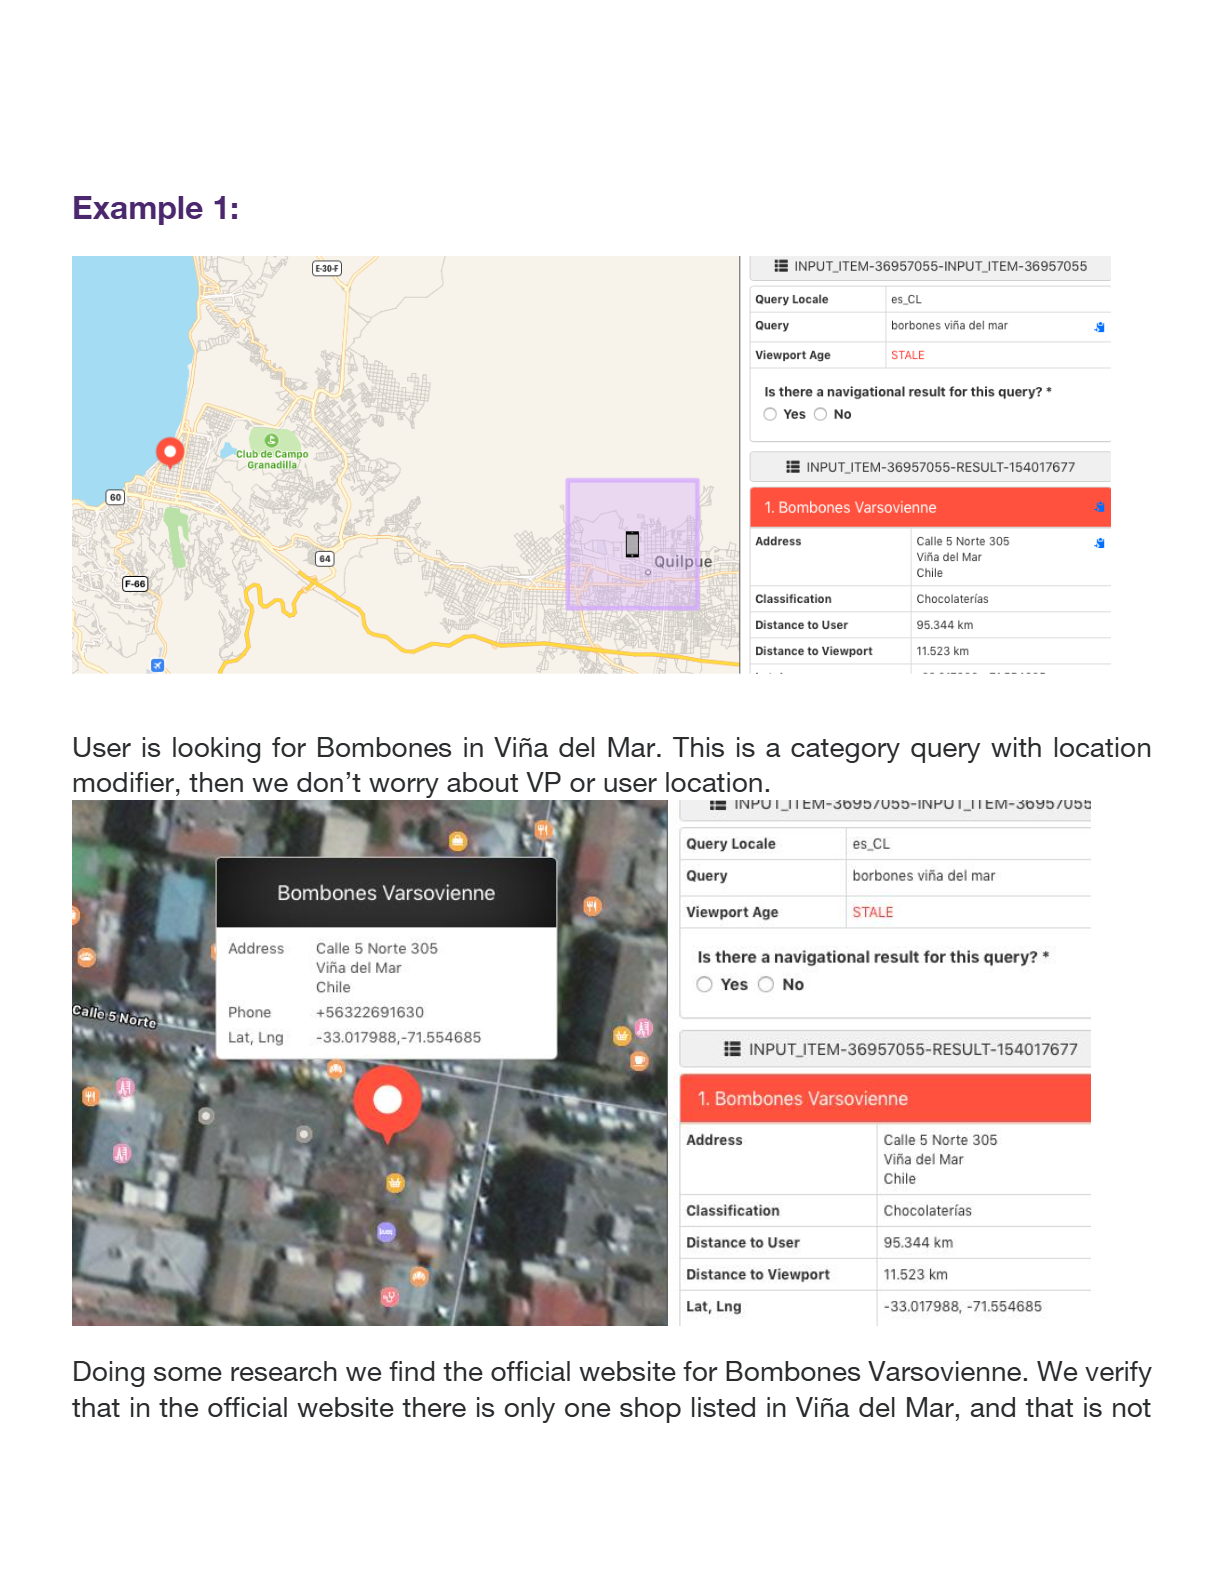Screen dimensions: 1224x1584
Task: Select Yes radio in the upper navigational question
Action: click(x=770, y=414)
